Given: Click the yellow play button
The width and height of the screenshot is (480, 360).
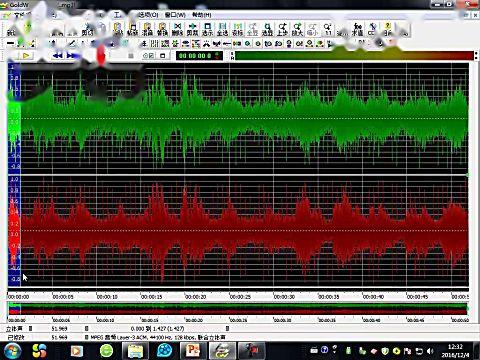Looking at the screenshot, I should [x=26, y=56].
